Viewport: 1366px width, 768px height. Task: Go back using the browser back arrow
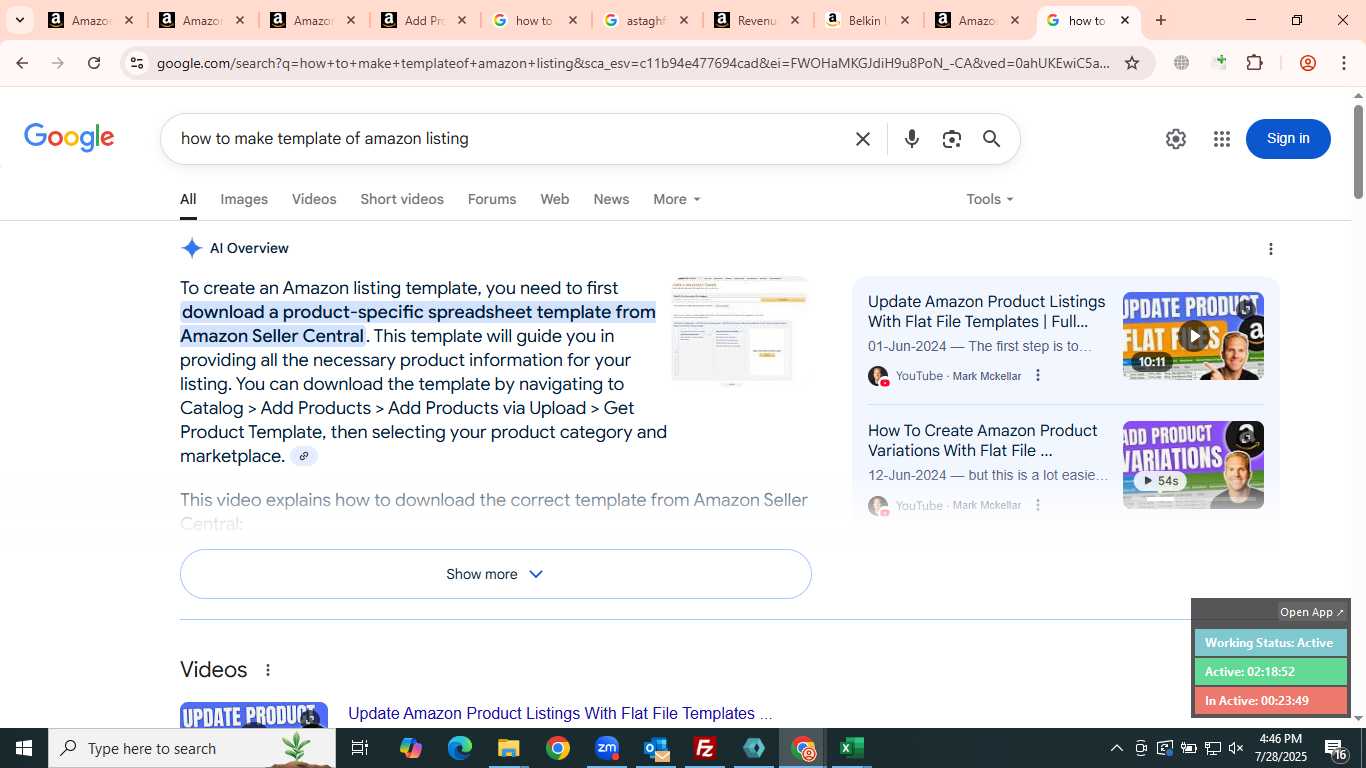click(22, 63)
